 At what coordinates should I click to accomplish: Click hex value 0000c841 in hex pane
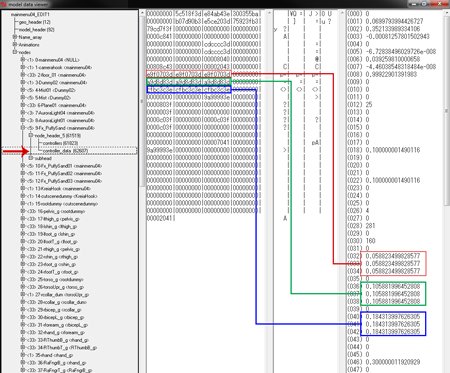coord(159,36)
